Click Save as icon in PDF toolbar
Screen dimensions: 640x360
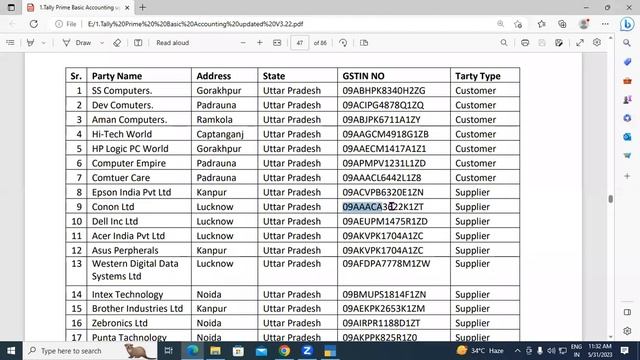click(559, 42)
